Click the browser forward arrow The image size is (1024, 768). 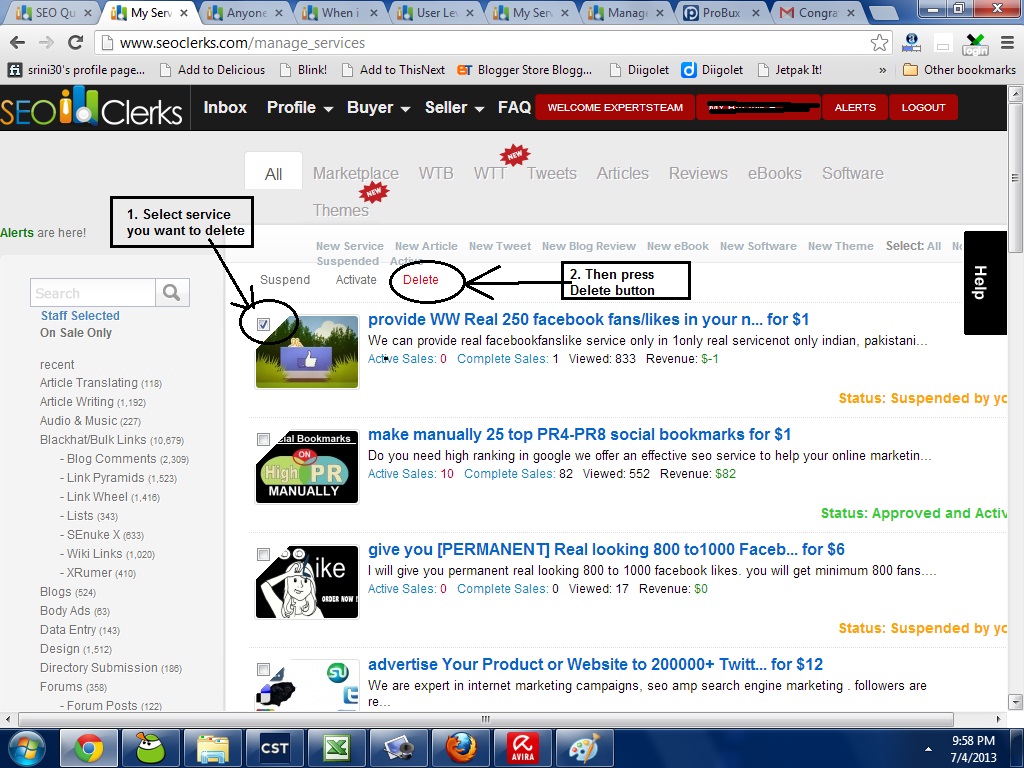coord(46,42)
